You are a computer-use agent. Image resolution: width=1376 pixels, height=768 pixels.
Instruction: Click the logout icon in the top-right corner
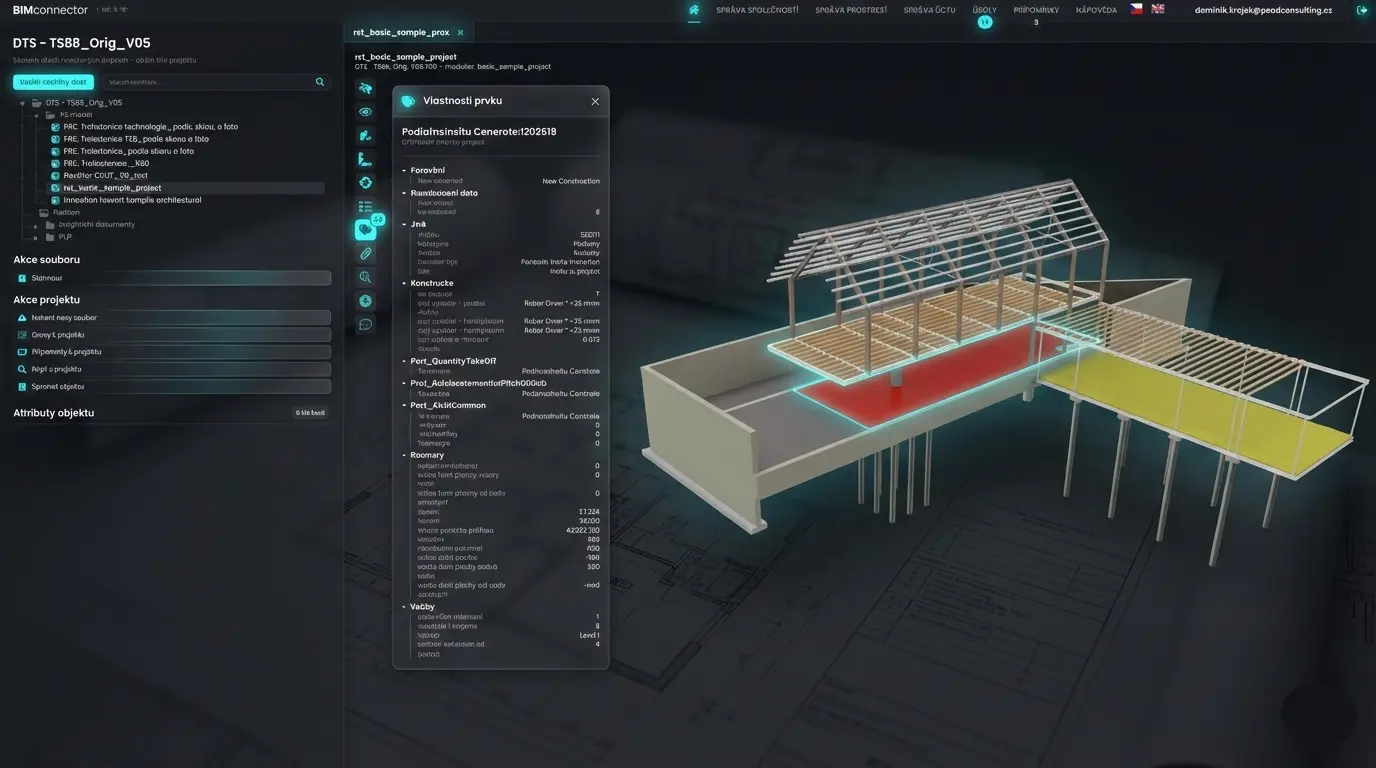[x=1361, y=9]
